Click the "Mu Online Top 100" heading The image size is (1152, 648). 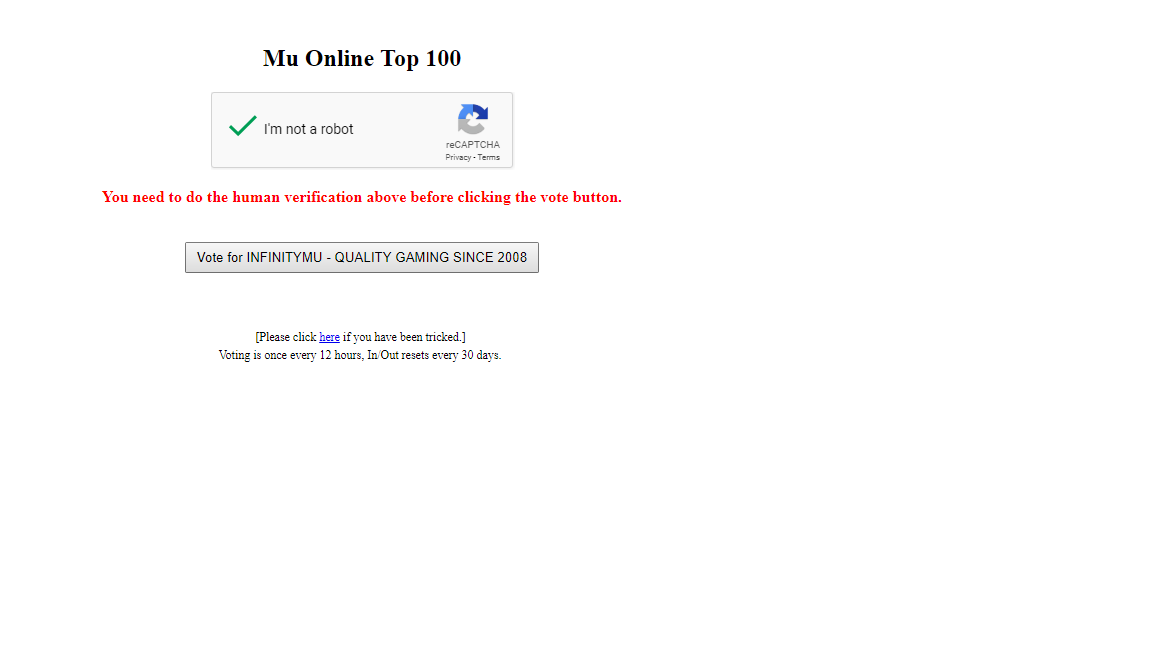[362, 58]
